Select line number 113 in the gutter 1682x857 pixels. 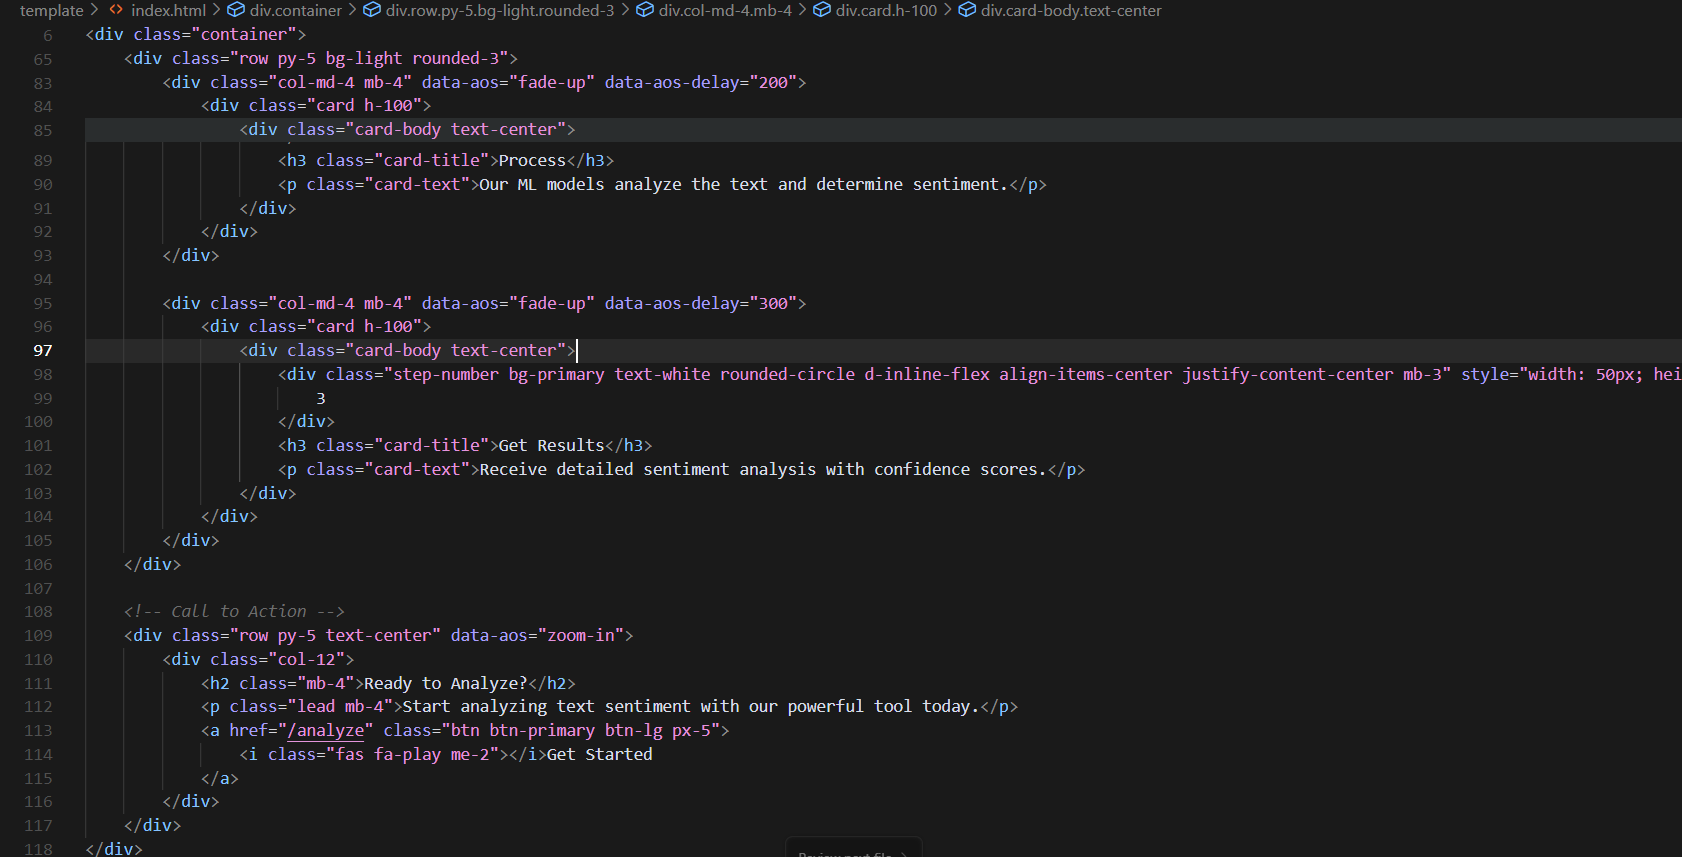coord(38,730)
